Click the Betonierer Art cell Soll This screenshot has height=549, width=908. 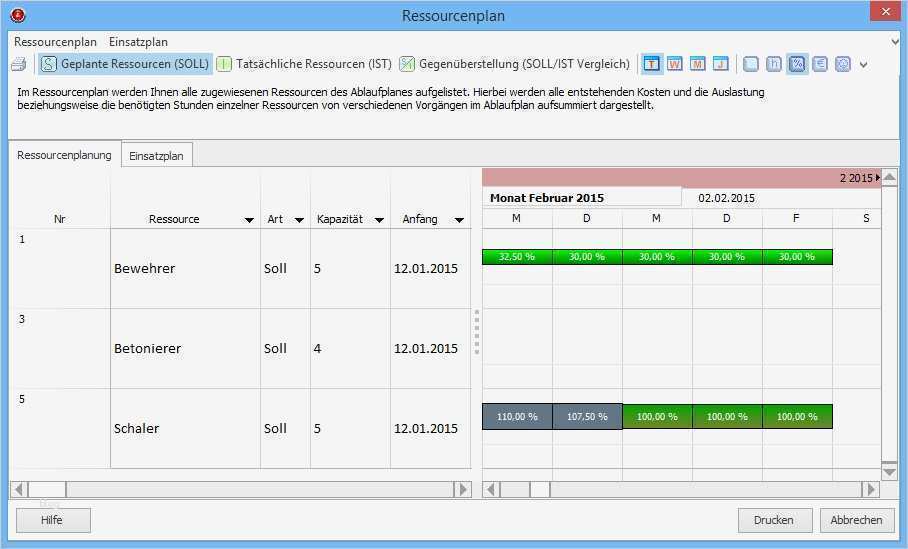[275, 349]
